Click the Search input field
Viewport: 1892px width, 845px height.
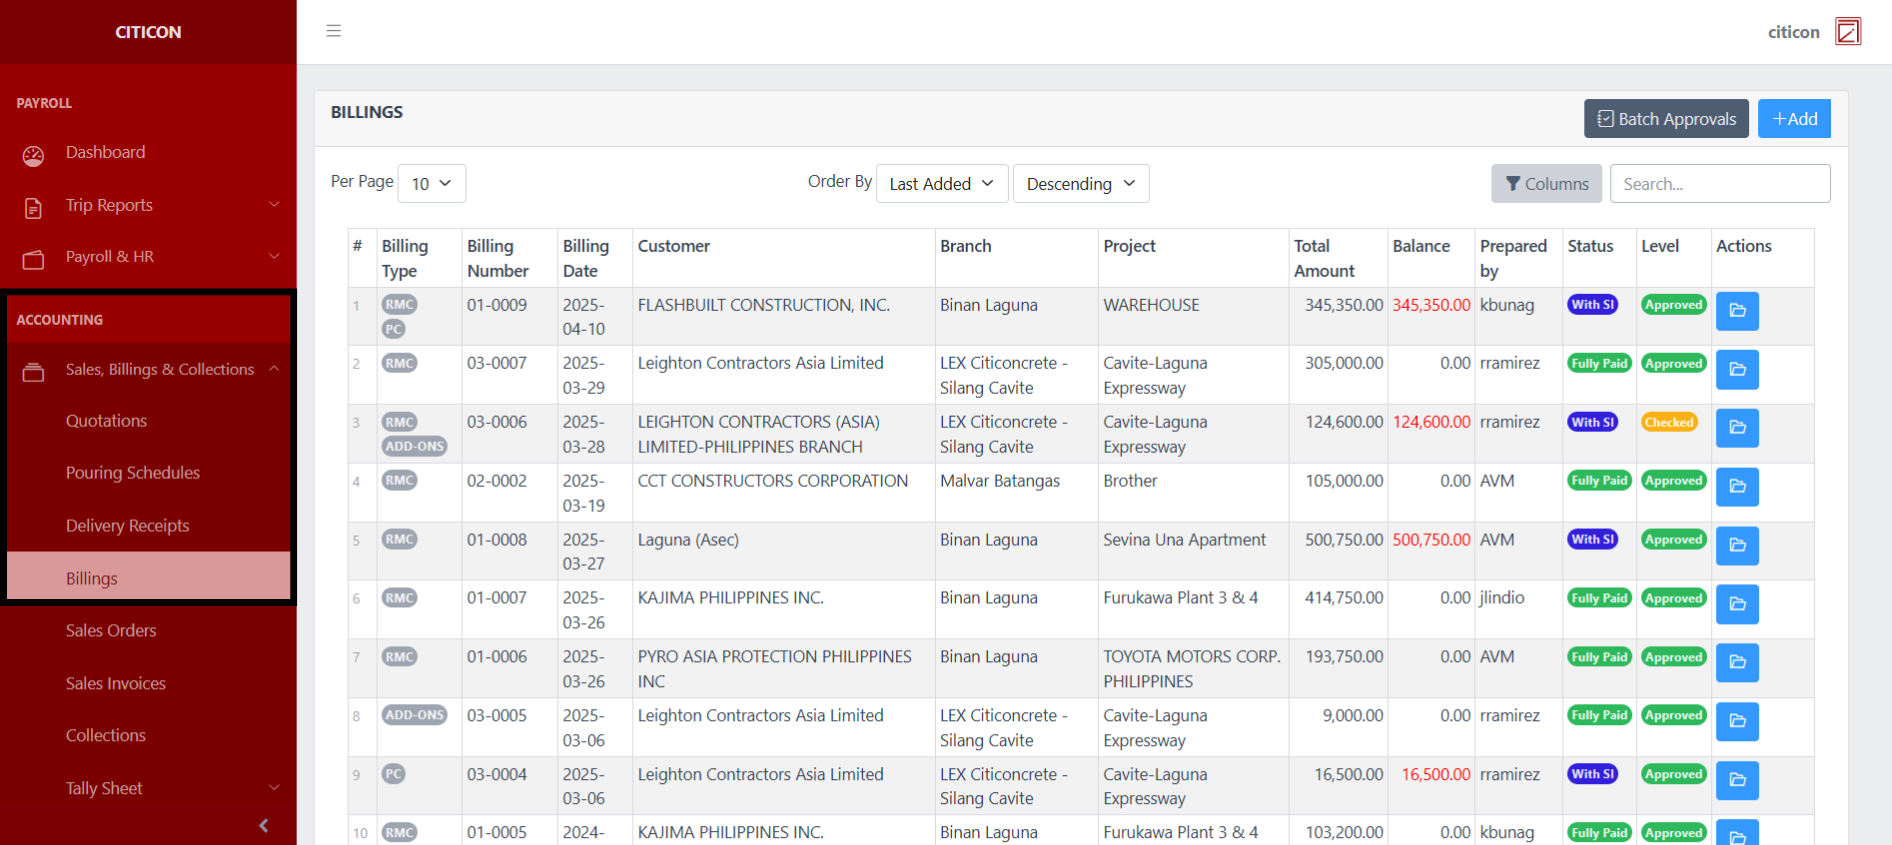1720,184
